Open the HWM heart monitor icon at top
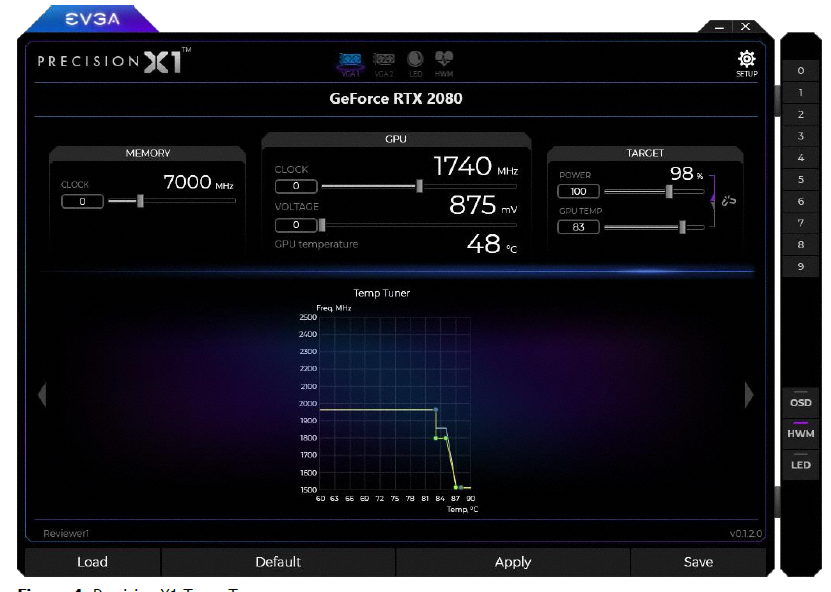 444,64
